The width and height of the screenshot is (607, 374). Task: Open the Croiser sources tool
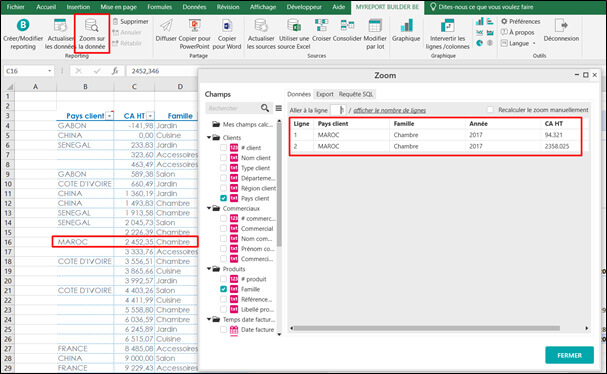coord(321,30)
